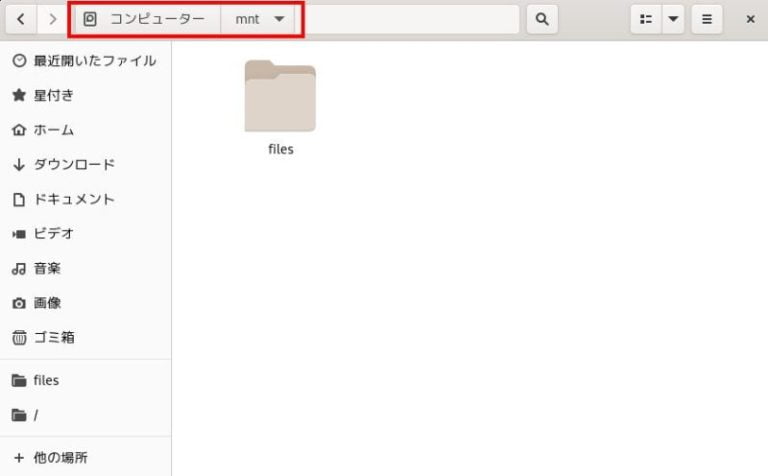
Task: Open 音楽 folder in sidebar
Action: (x=48, y=268)
